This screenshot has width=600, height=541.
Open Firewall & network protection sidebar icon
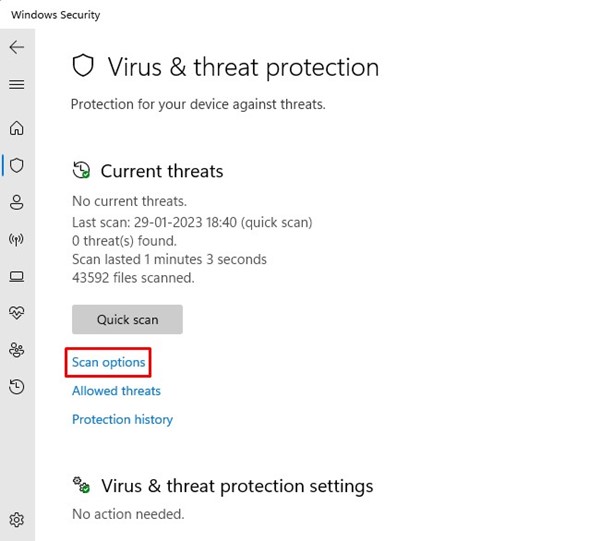(16, 240)
